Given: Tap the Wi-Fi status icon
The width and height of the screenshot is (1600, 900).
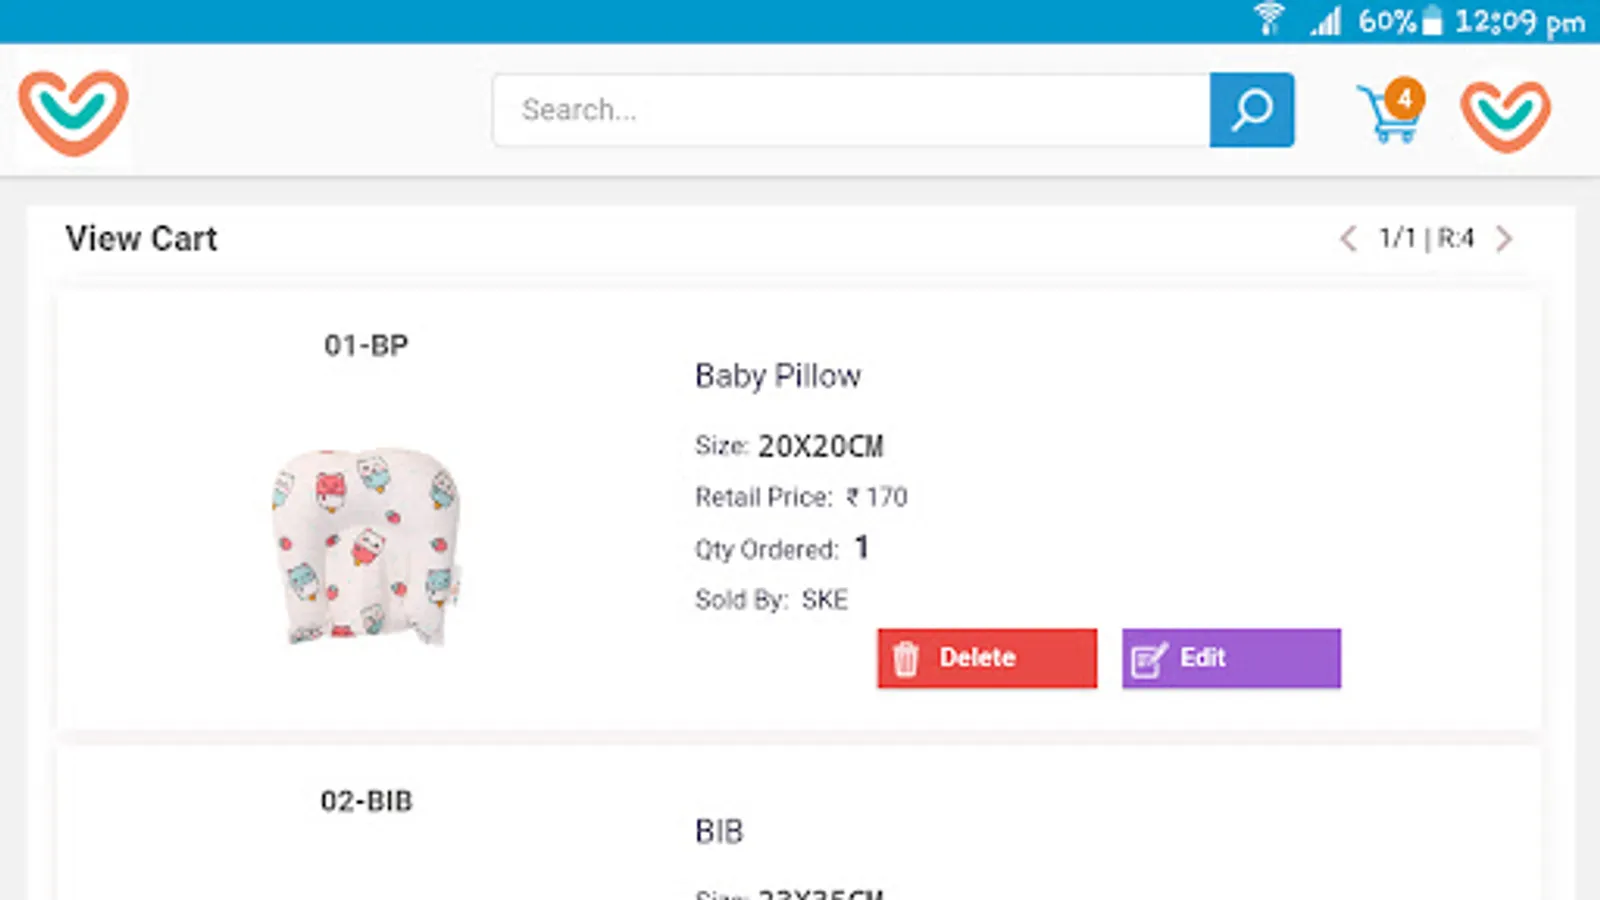Looking at the screenshot, I should click(x=1269, y=20).
